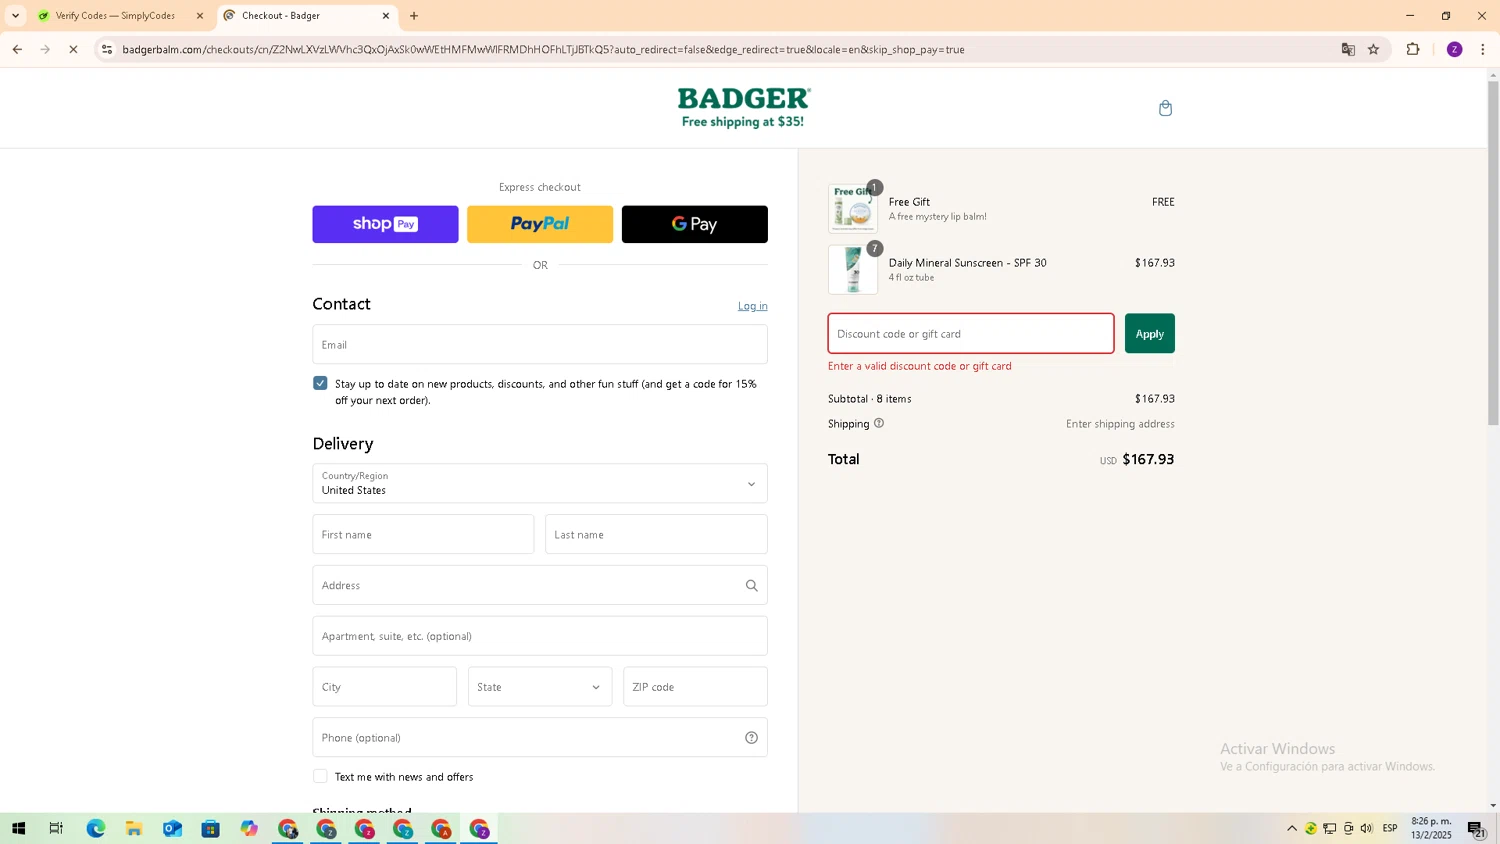Click the Discount code or gift card field

pos(971,333)
